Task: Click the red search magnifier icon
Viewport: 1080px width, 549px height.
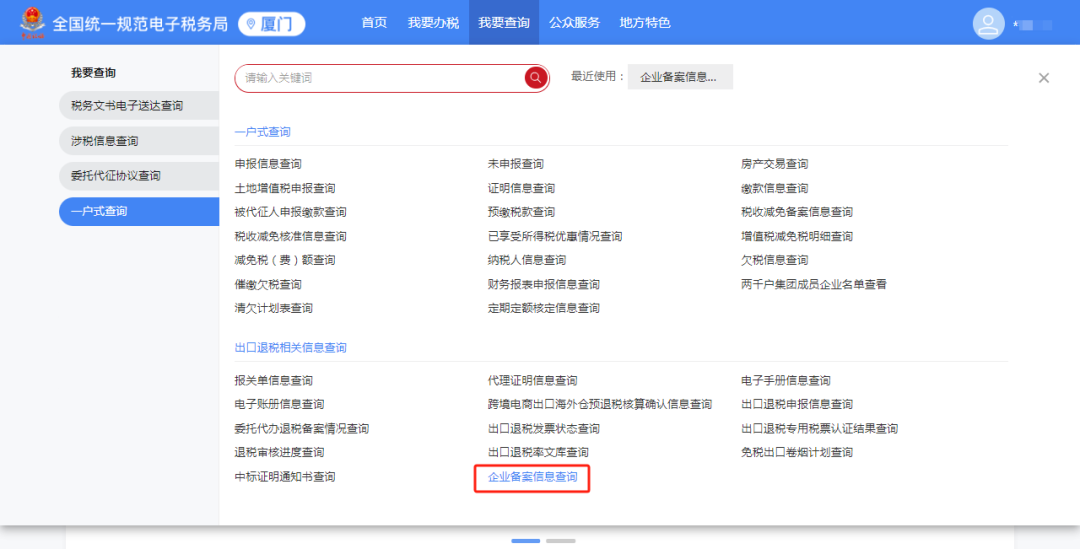Action: pyautogui.click(x=535, y=78)
